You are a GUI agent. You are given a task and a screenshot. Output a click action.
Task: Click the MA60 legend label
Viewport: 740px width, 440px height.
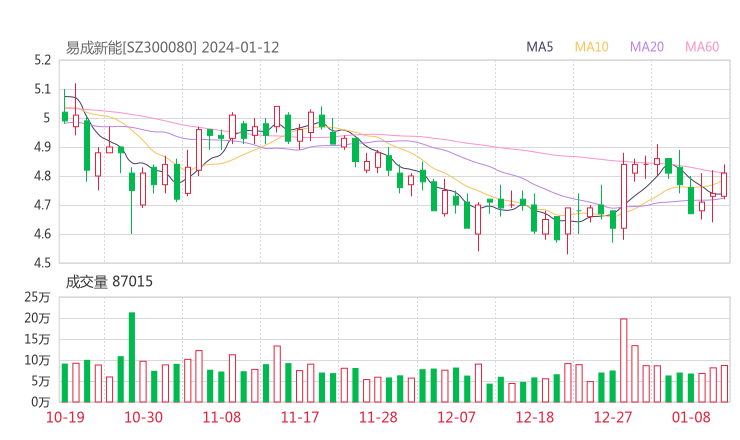click(x=702, y=47)
